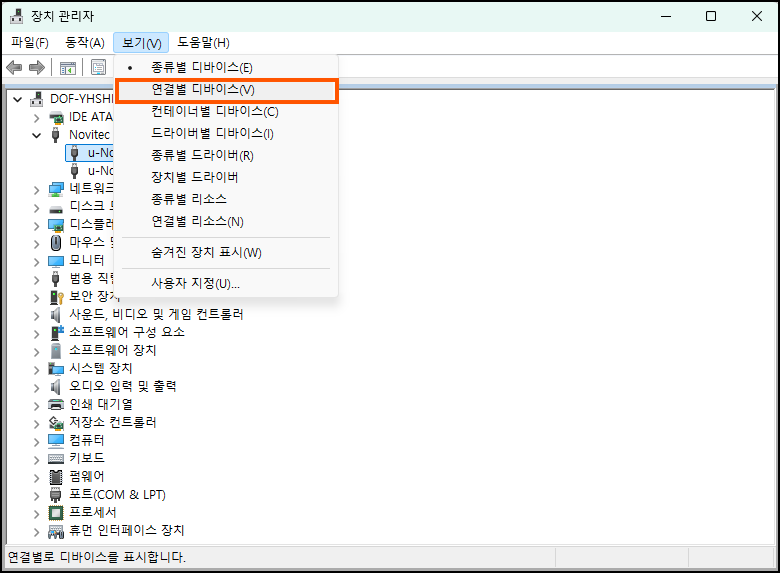Collapse the Novitec tree node
780x573 pixels.
[37, 134]
